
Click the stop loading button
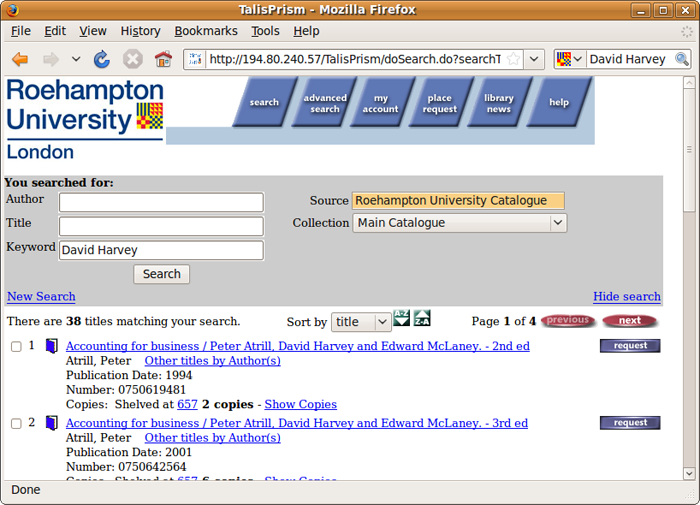point(133,59)
